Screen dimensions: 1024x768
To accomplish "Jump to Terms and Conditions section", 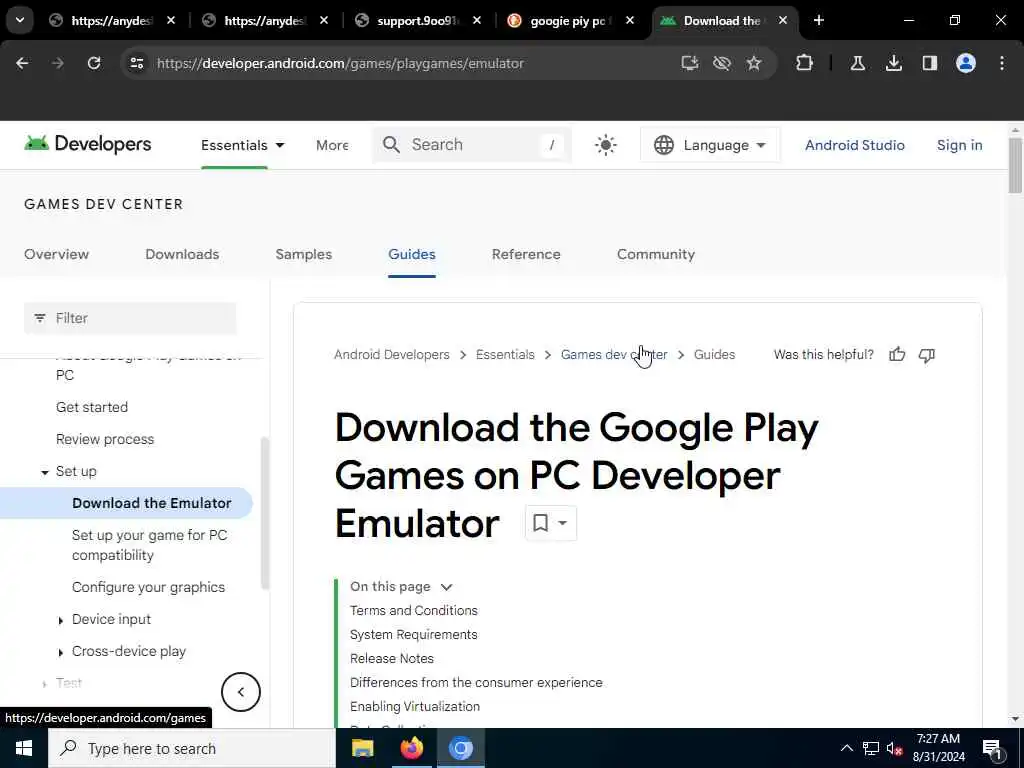I will coord(414,611).
